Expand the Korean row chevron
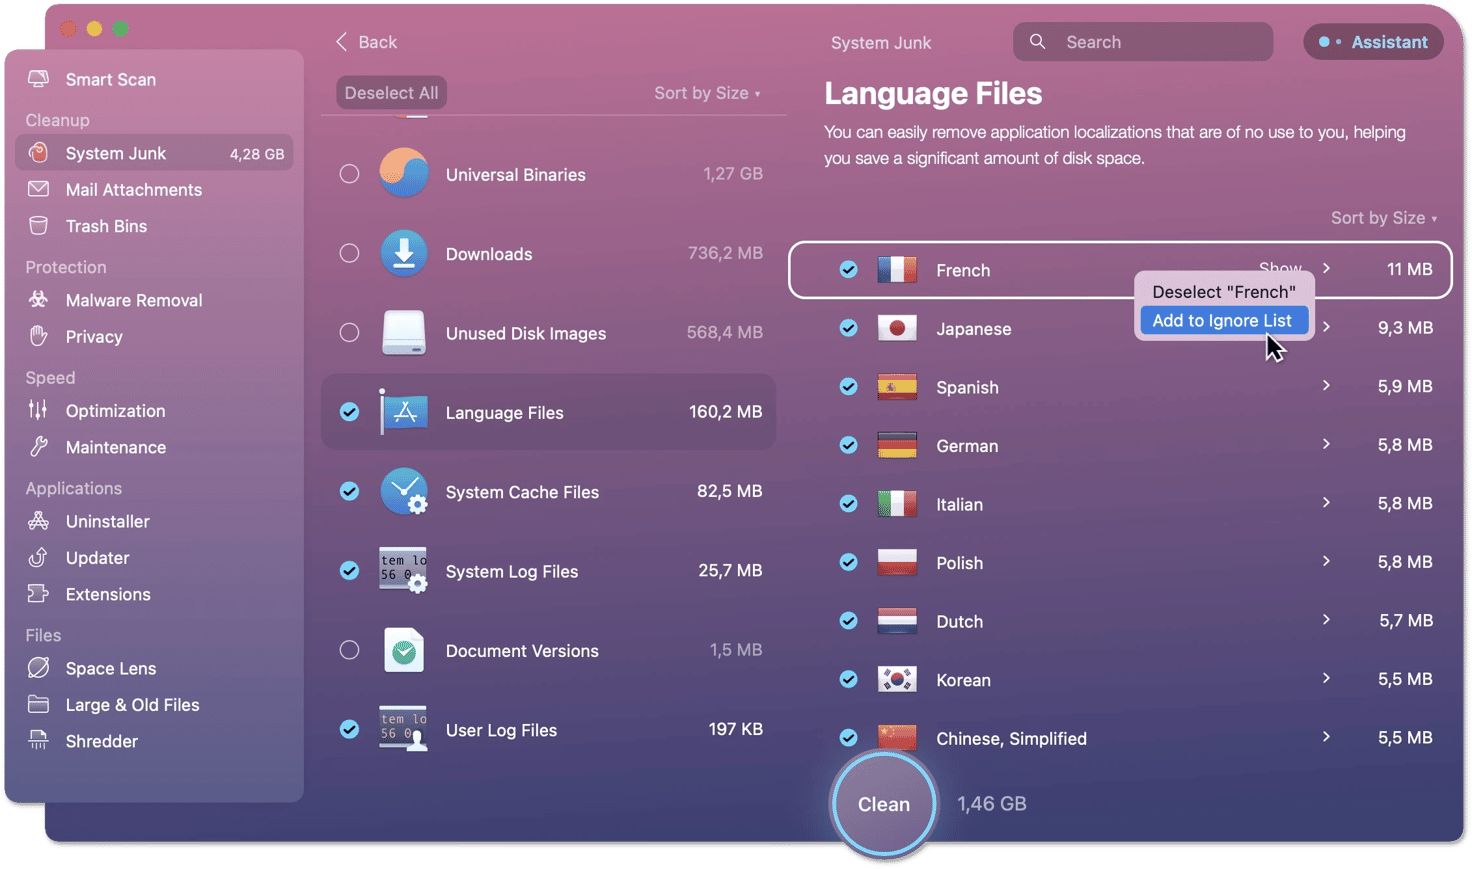Screen dimensions: 1472x869 pos(1326,678)
